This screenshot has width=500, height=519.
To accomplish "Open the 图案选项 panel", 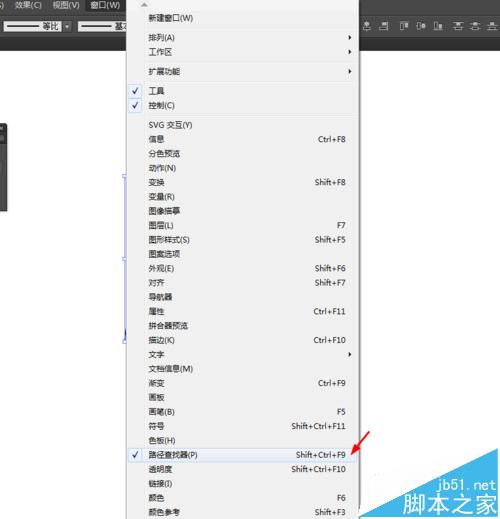I will (243, 254).
